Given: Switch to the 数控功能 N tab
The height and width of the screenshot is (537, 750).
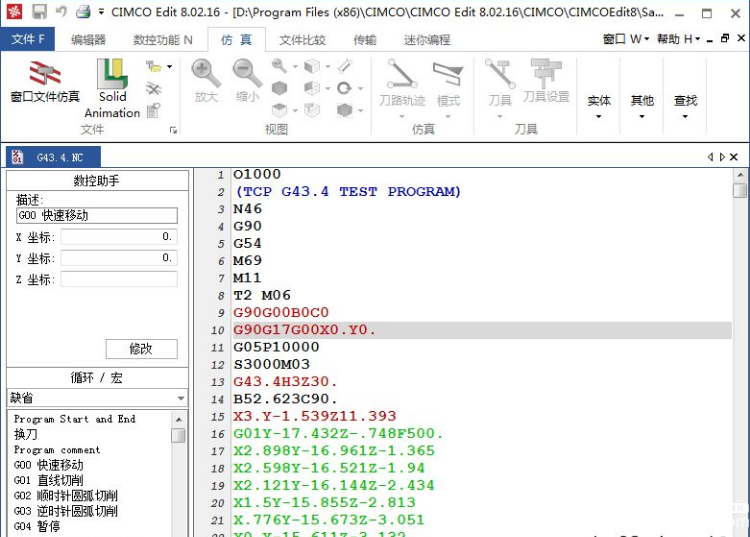Looking at the screenshot, I should tap(163, 40).
